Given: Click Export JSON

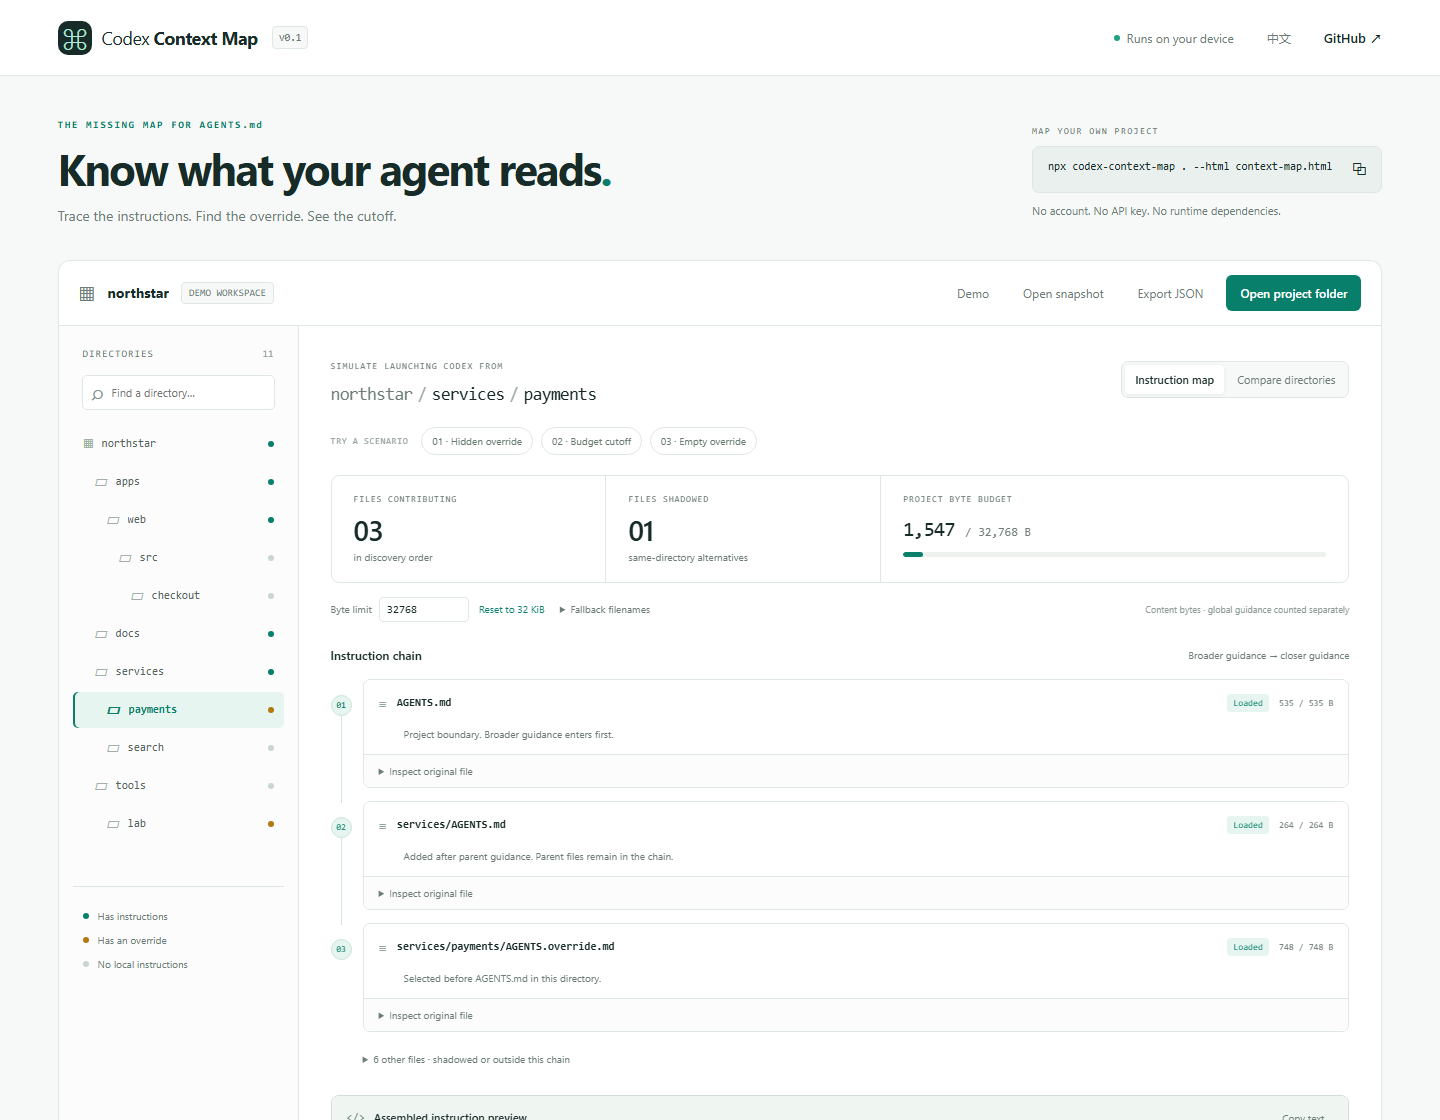Looking at the screenshot, I should (1170, 294).
